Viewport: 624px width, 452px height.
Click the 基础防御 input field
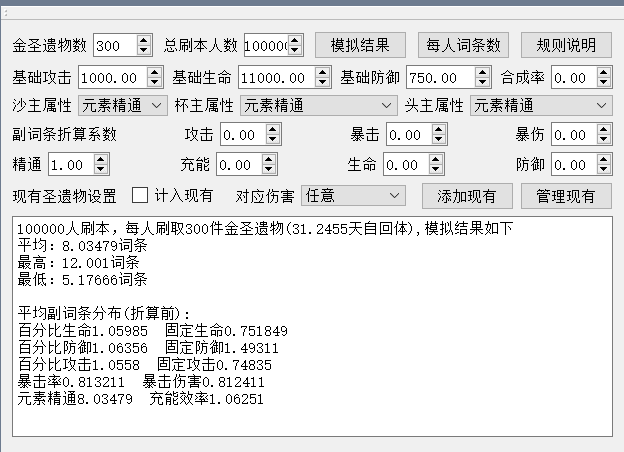point(432,78)
